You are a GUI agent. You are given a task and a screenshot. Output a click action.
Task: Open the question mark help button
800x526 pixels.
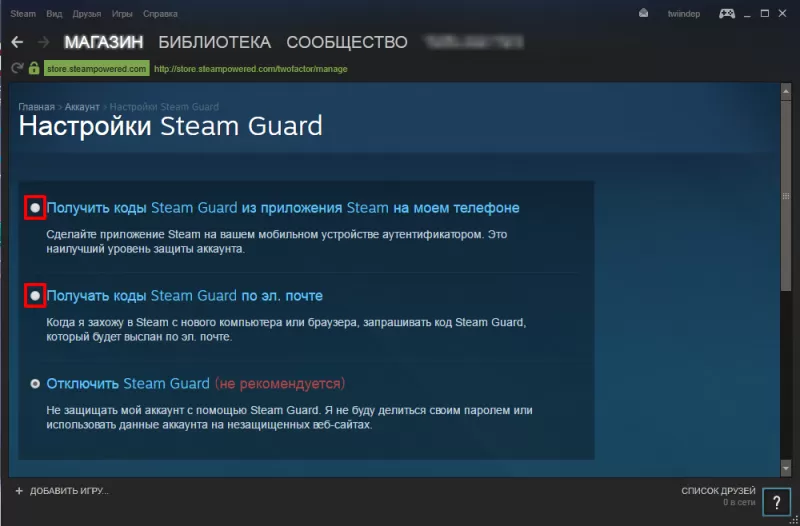[x=776, y=502]
